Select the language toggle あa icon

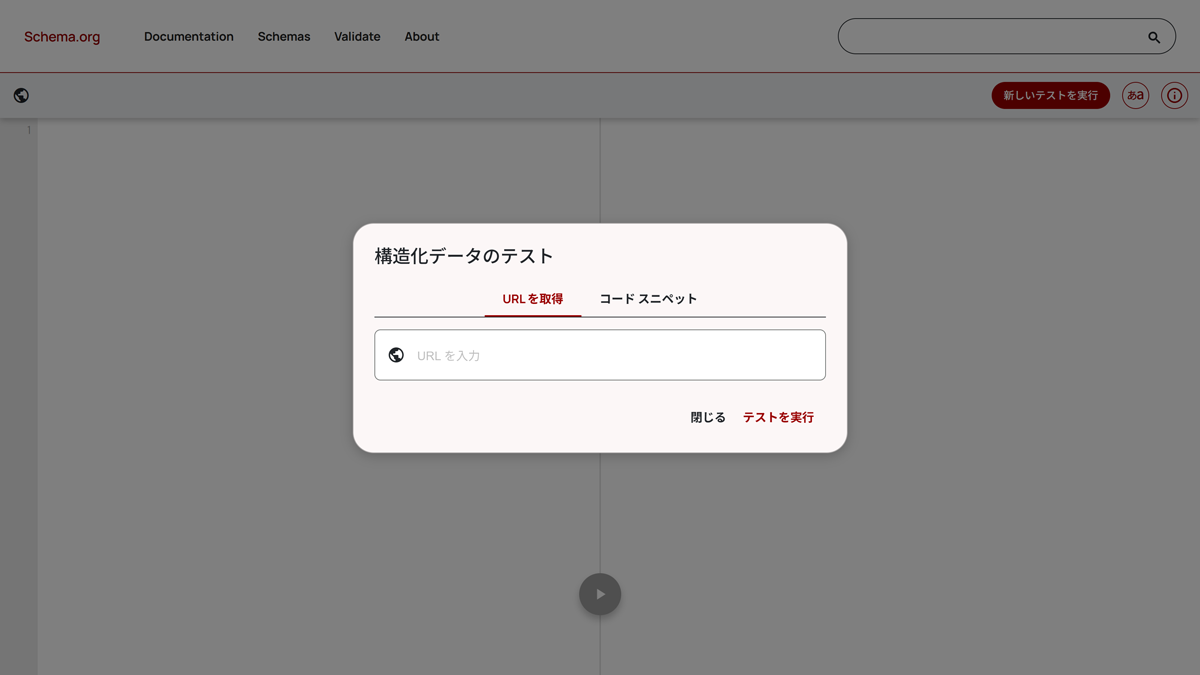(x=1135, y=95)
